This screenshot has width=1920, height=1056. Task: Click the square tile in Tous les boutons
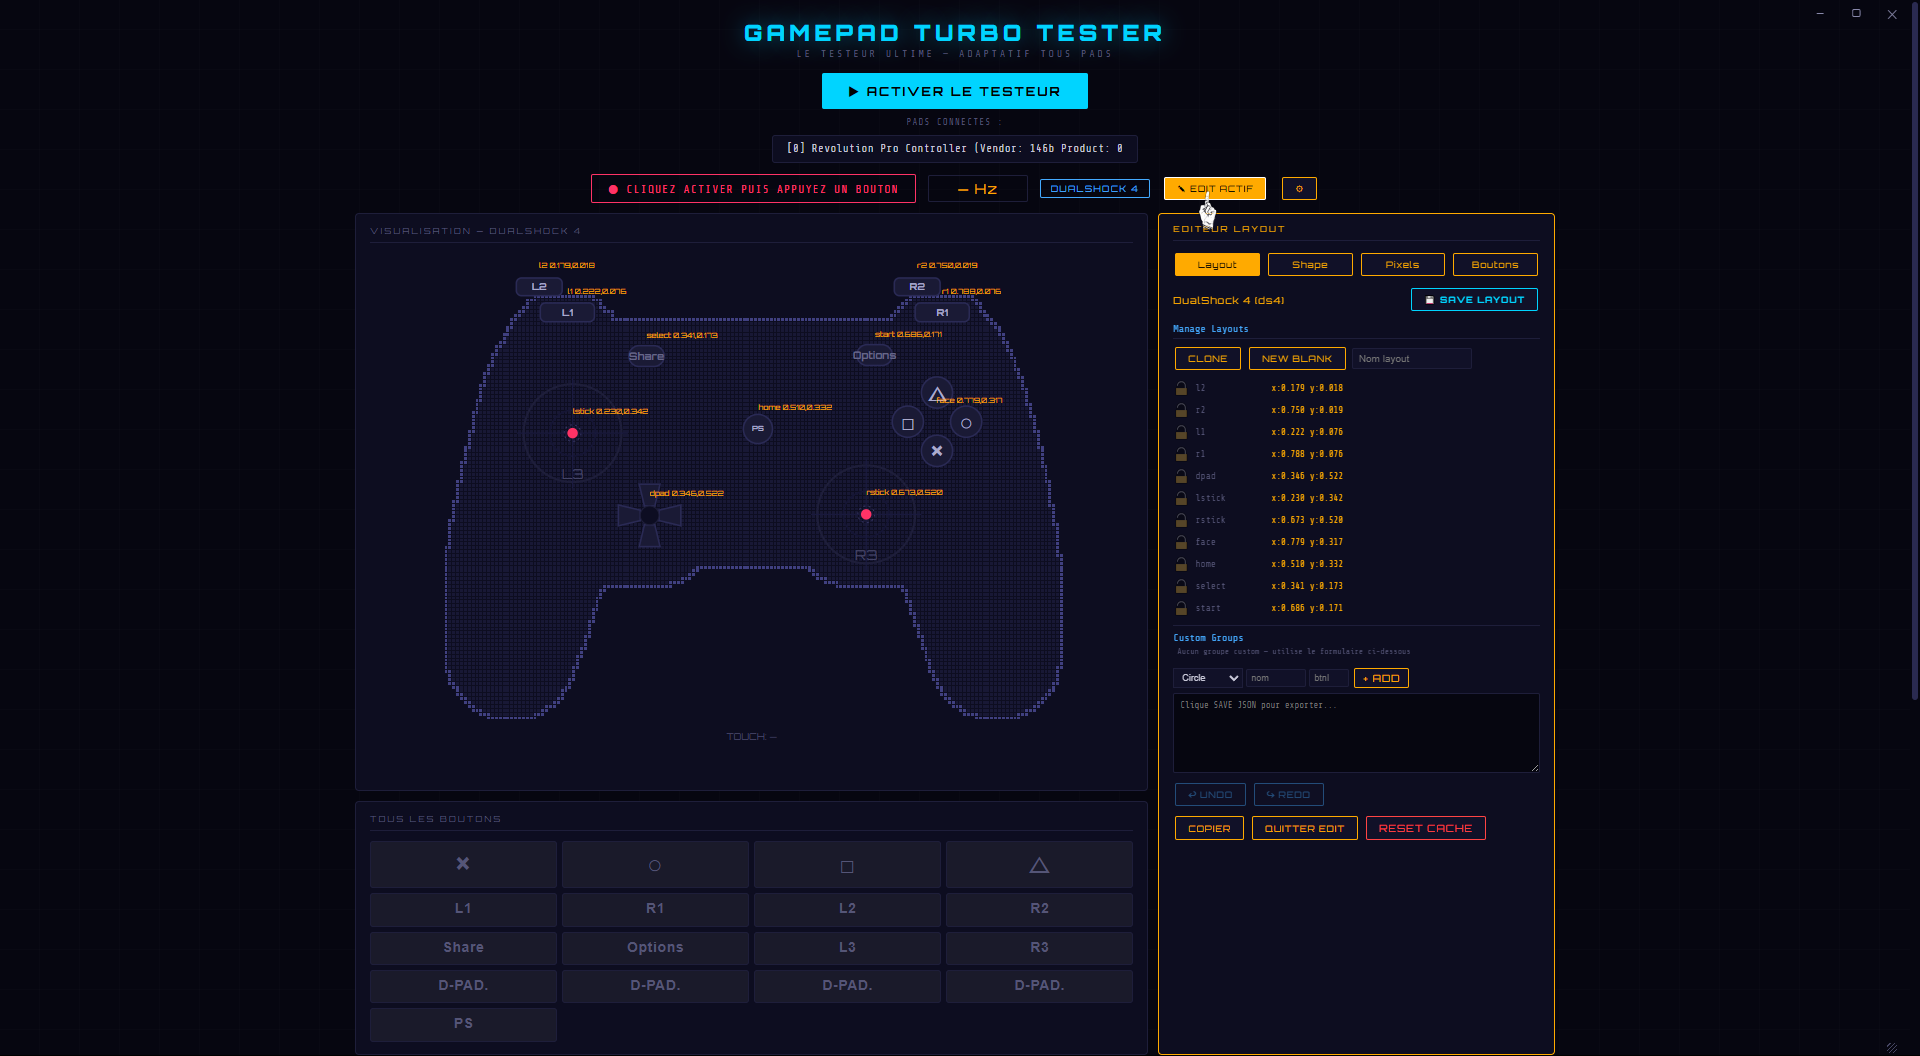[x=847, y=864]
